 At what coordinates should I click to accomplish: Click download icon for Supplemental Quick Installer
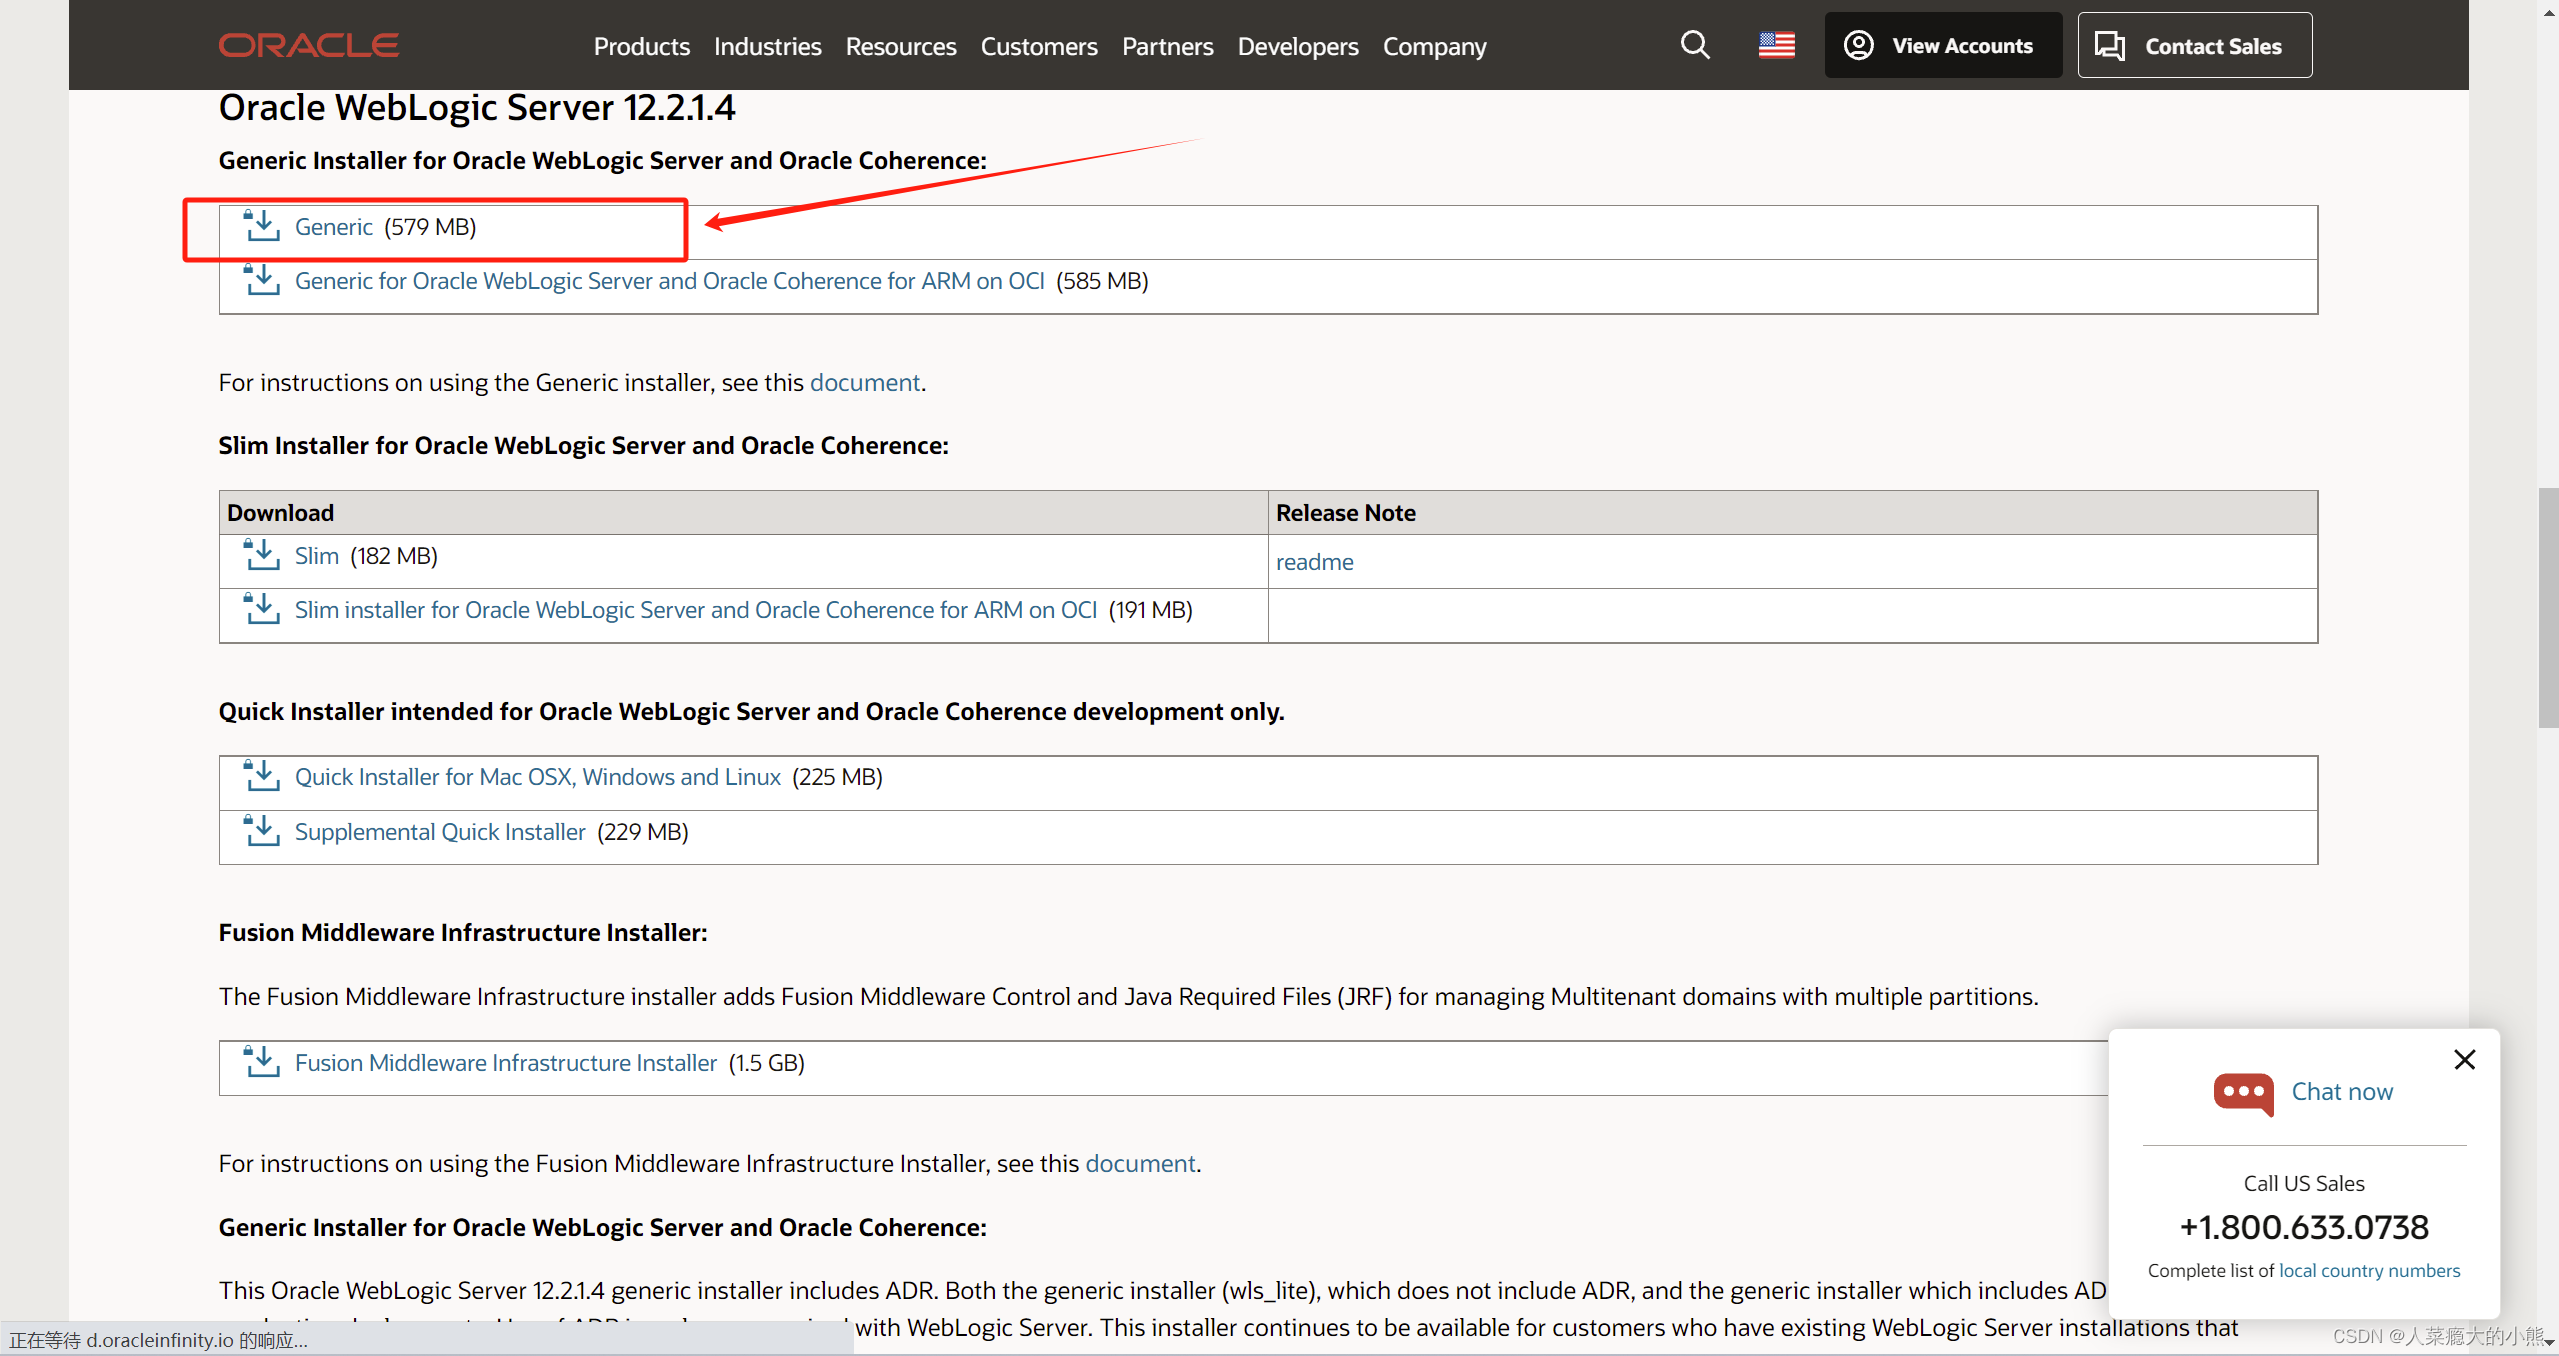262,831
